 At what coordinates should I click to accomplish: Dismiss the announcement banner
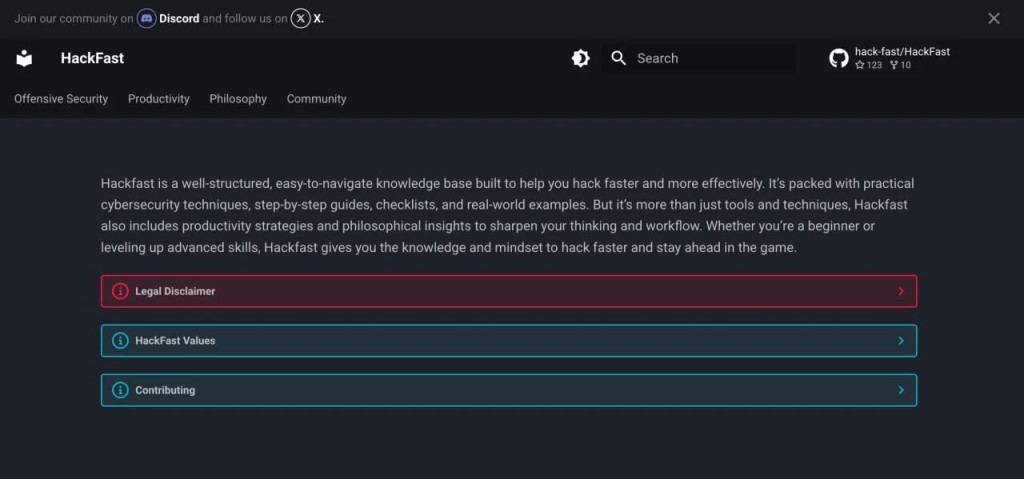point(993,19)
